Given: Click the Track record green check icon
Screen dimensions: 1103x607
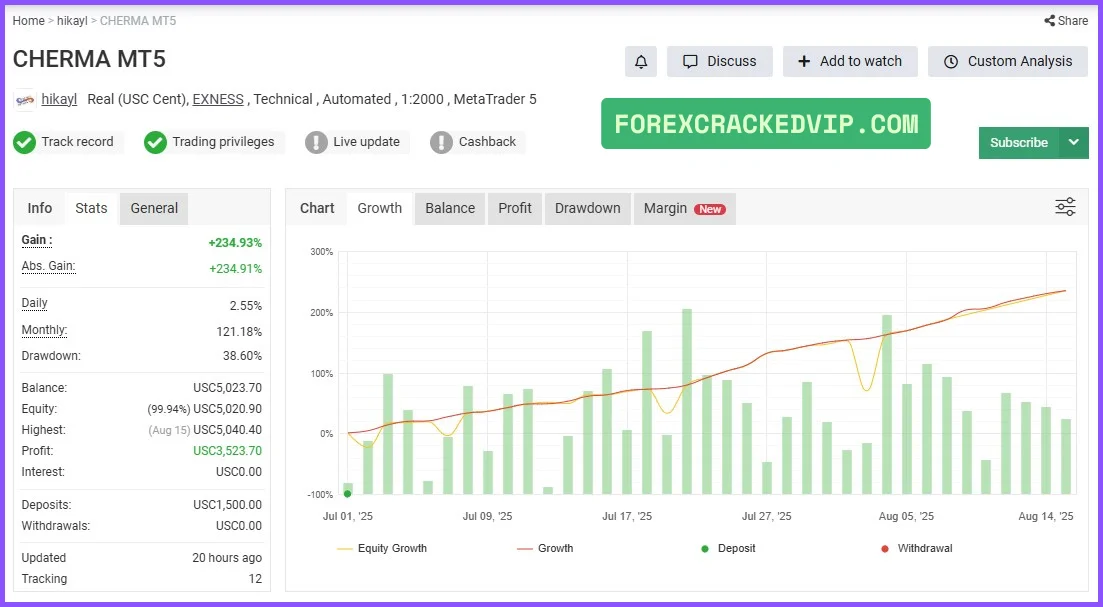Looking at the screenshot, I should [x=25, y=142].
